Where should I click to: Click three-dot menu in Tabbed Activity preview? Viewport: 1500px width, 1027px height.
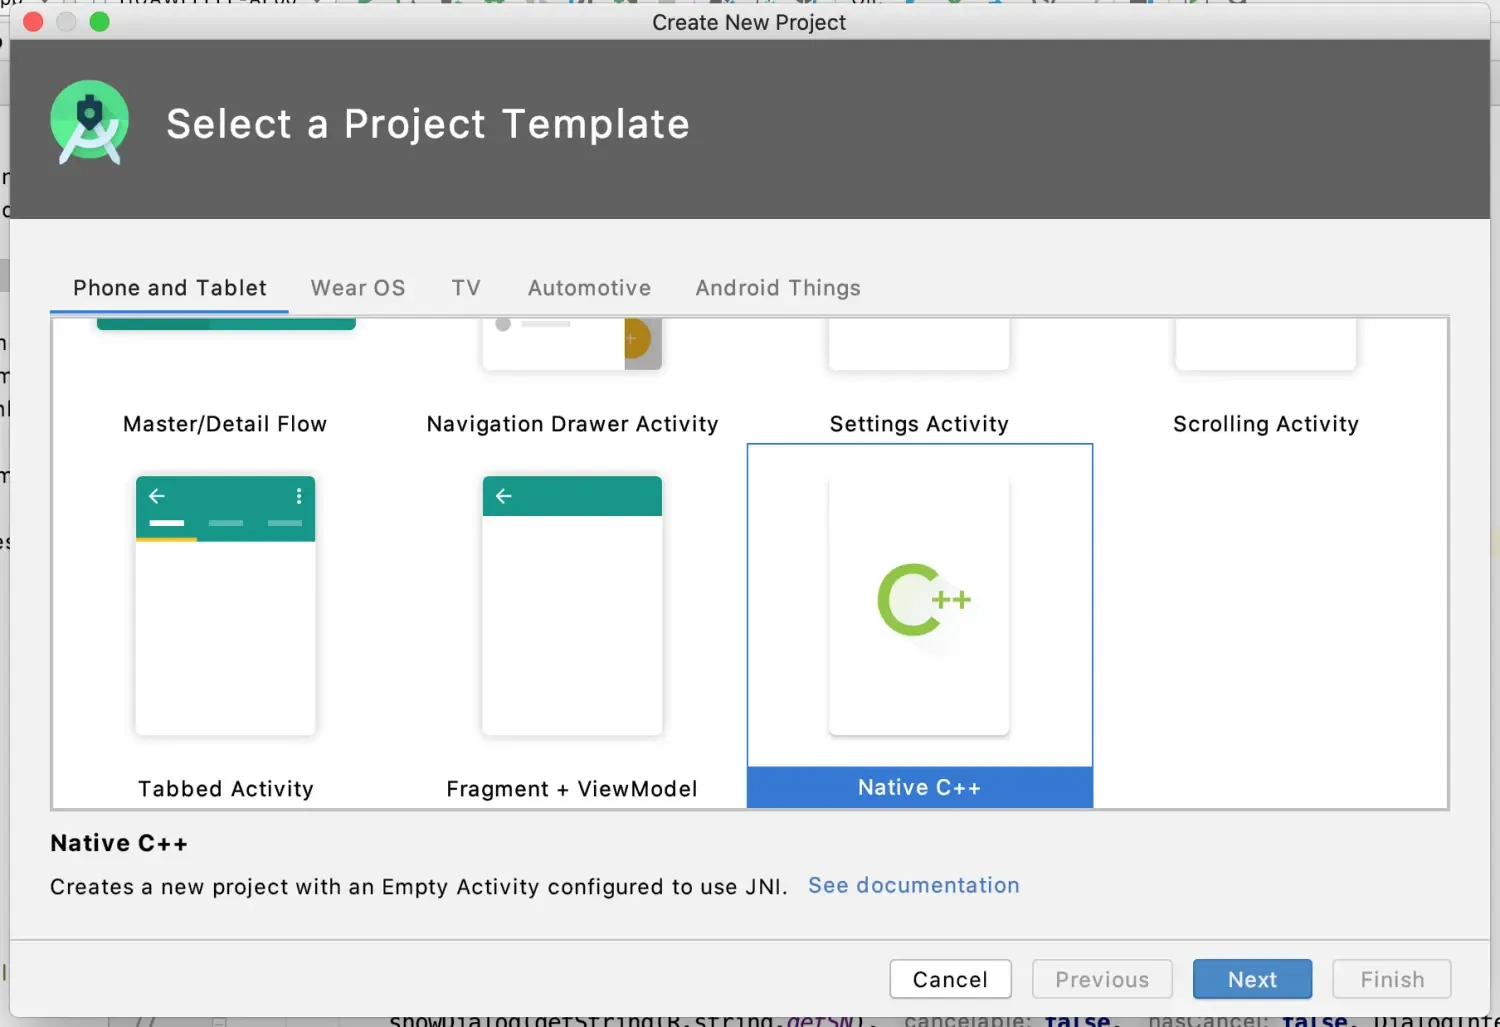point(298,496)
